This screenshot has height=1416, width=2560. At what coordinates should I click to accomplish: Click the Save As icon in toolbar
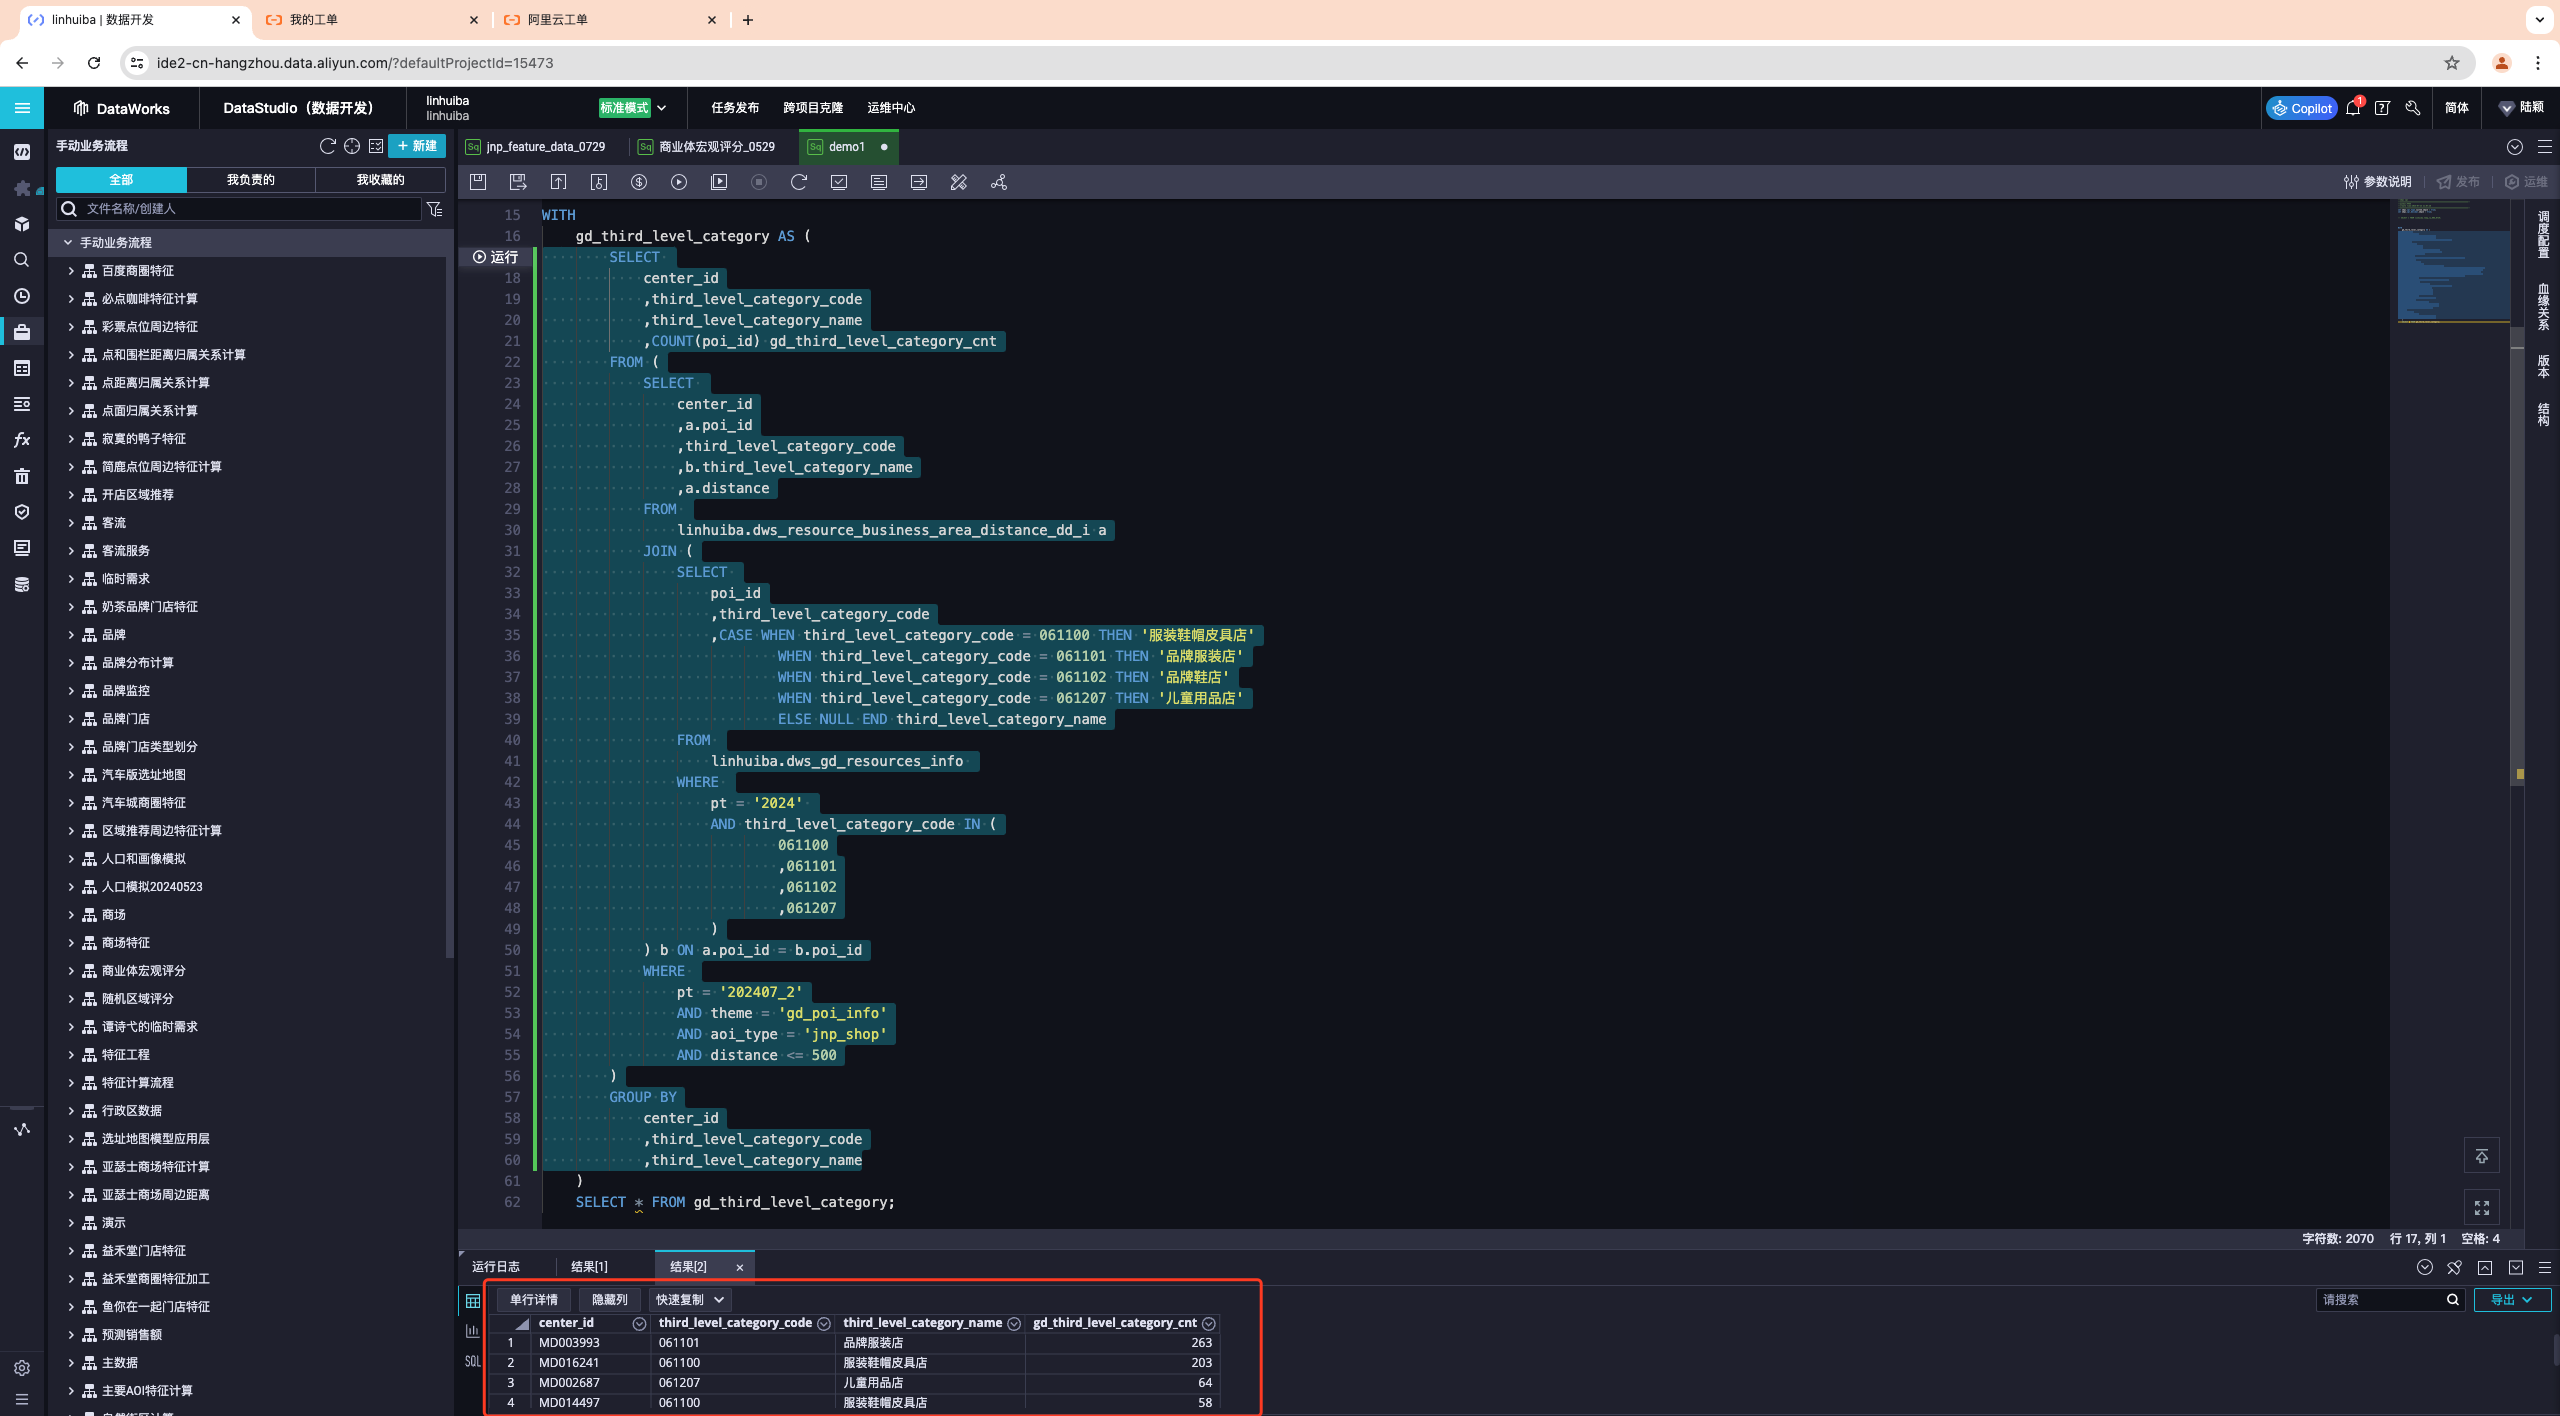coord(518,182)
